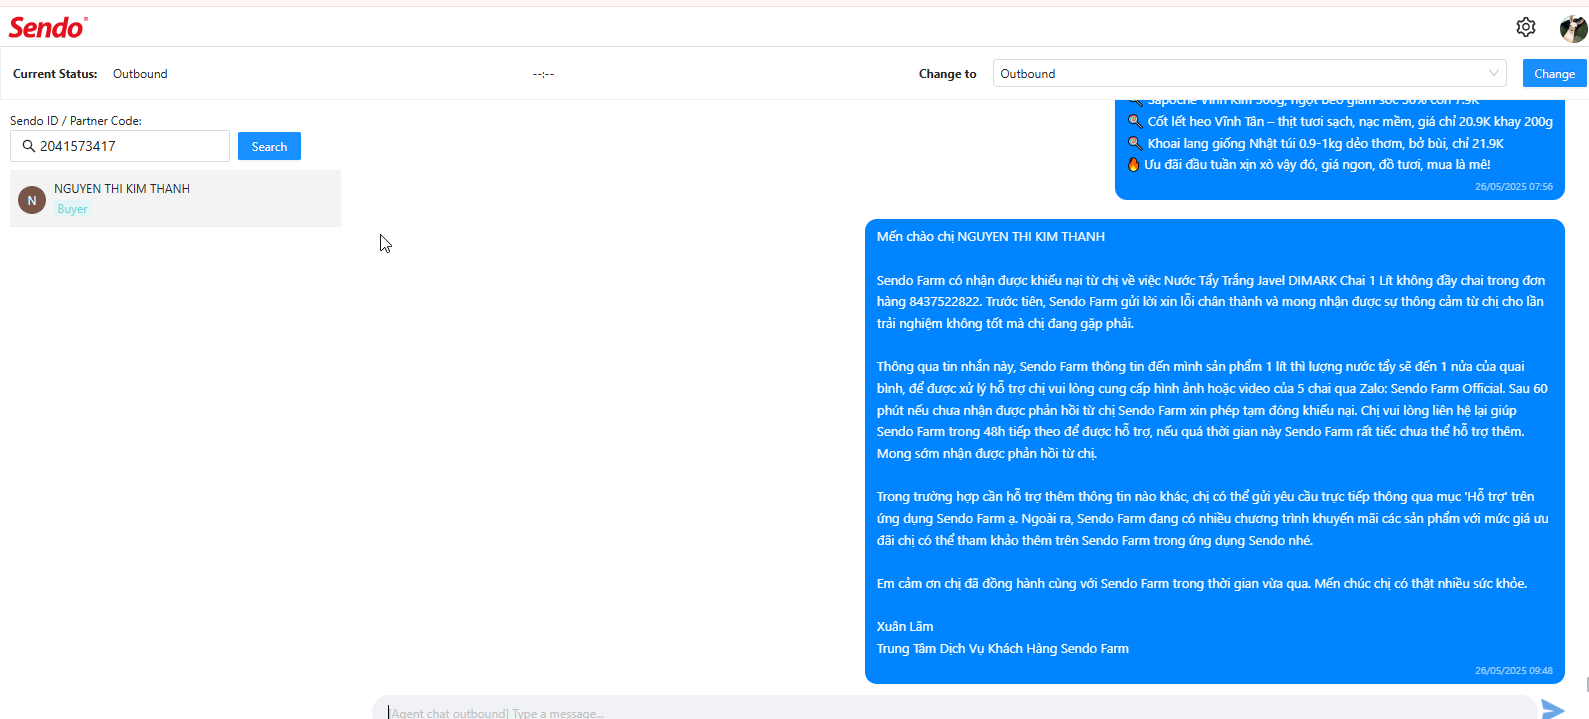Select the N avatar for NGUYEN THI KIM THANH

click(32, 200)
